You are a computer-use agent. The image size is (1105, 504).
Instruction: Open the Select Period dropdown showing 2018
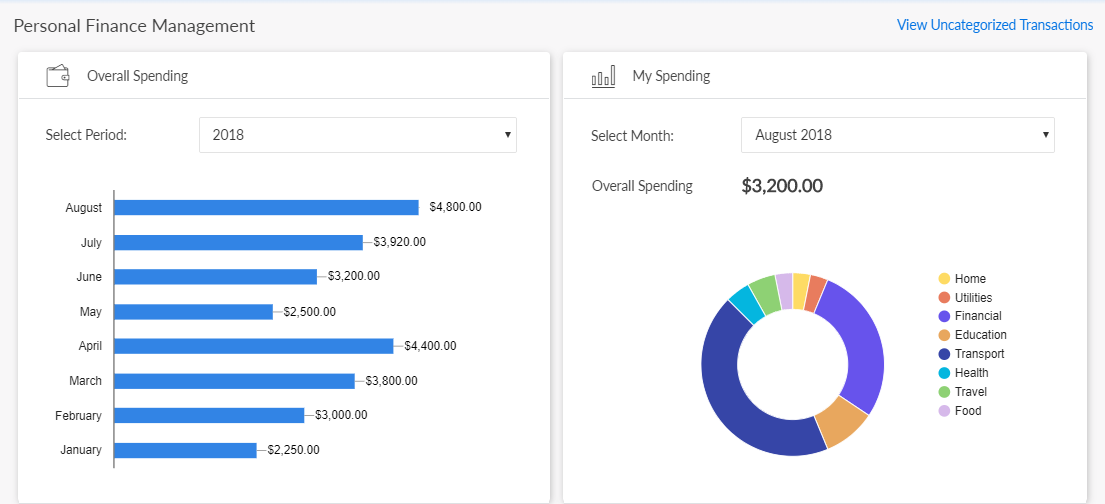point(357,135)
